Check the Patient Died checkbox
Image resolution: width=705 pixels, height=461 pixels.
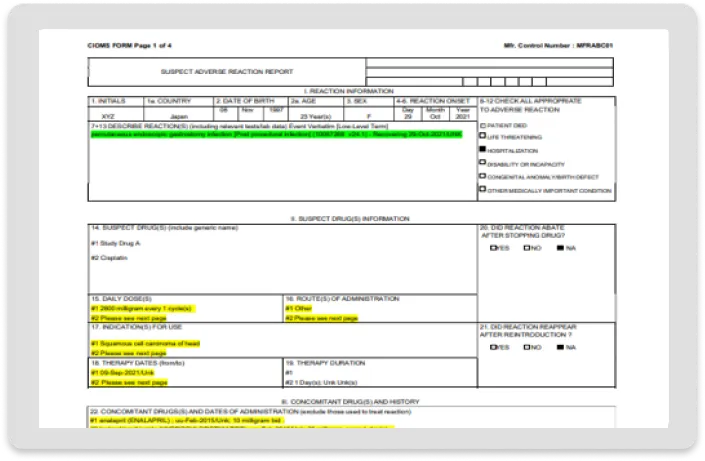click(x=483, y=124)
